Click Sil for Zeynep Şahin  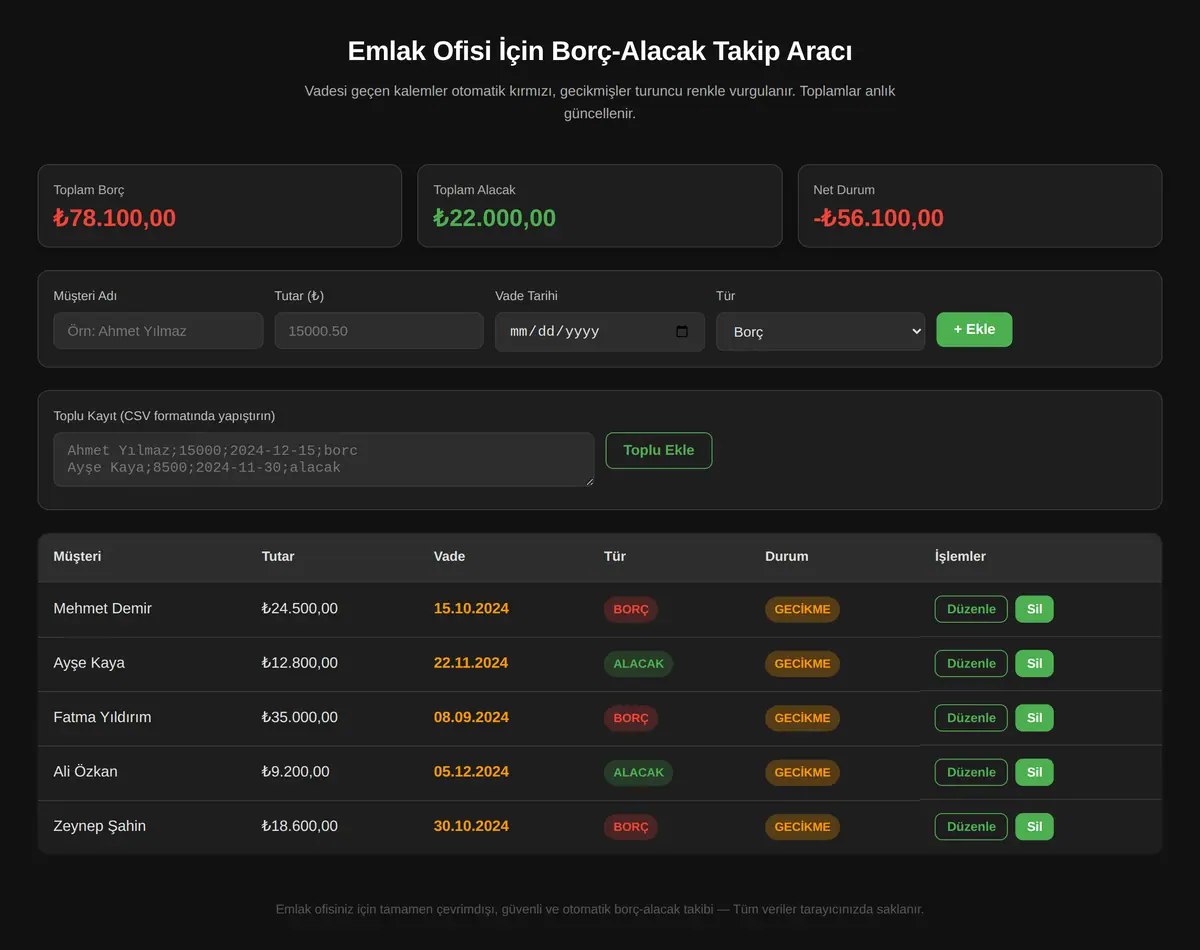1034,826
